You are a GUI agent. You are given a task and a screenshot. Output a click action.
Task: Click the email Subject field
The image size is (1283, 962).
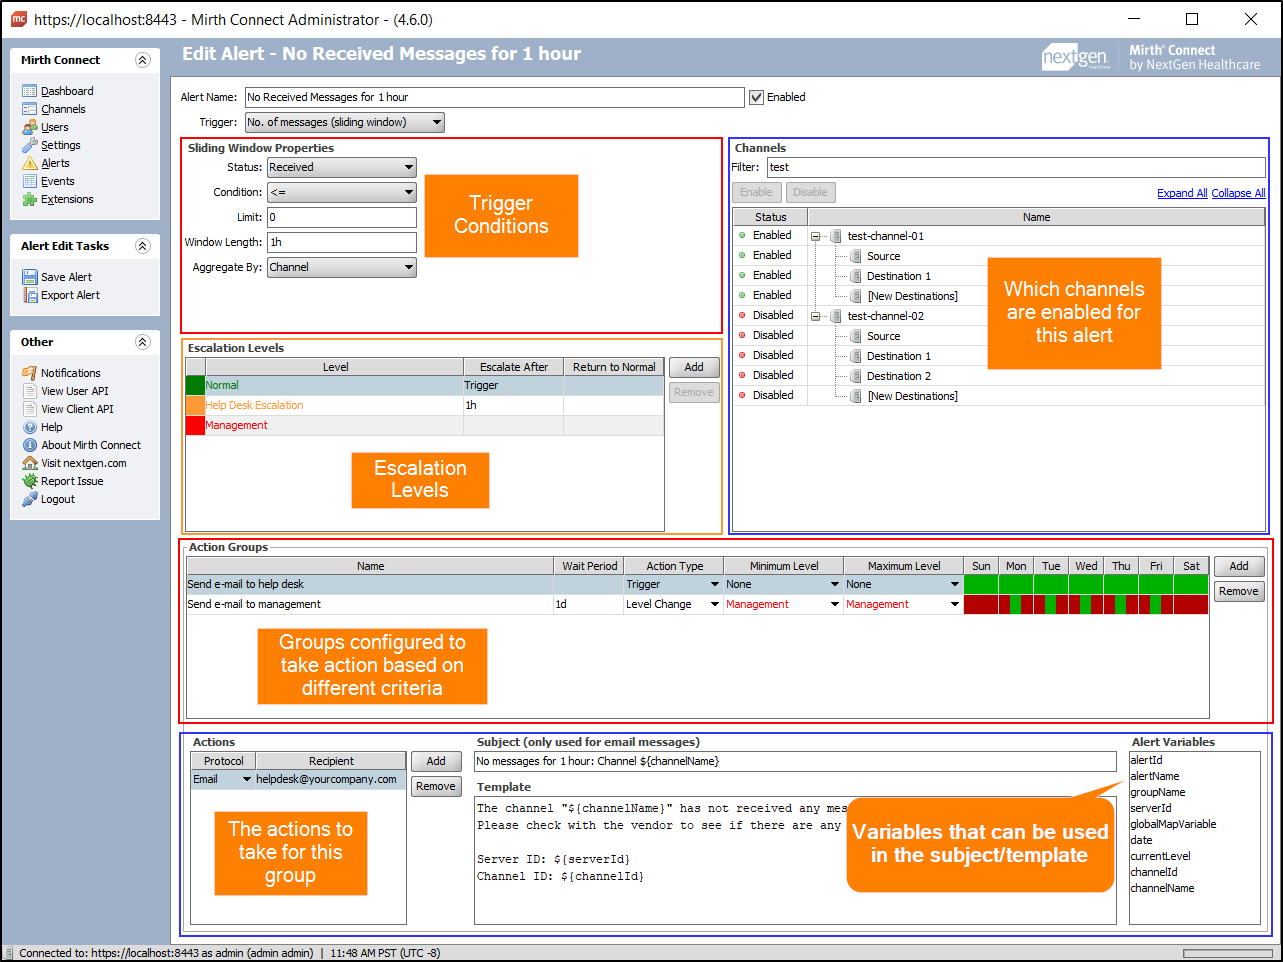coord(795,761)
